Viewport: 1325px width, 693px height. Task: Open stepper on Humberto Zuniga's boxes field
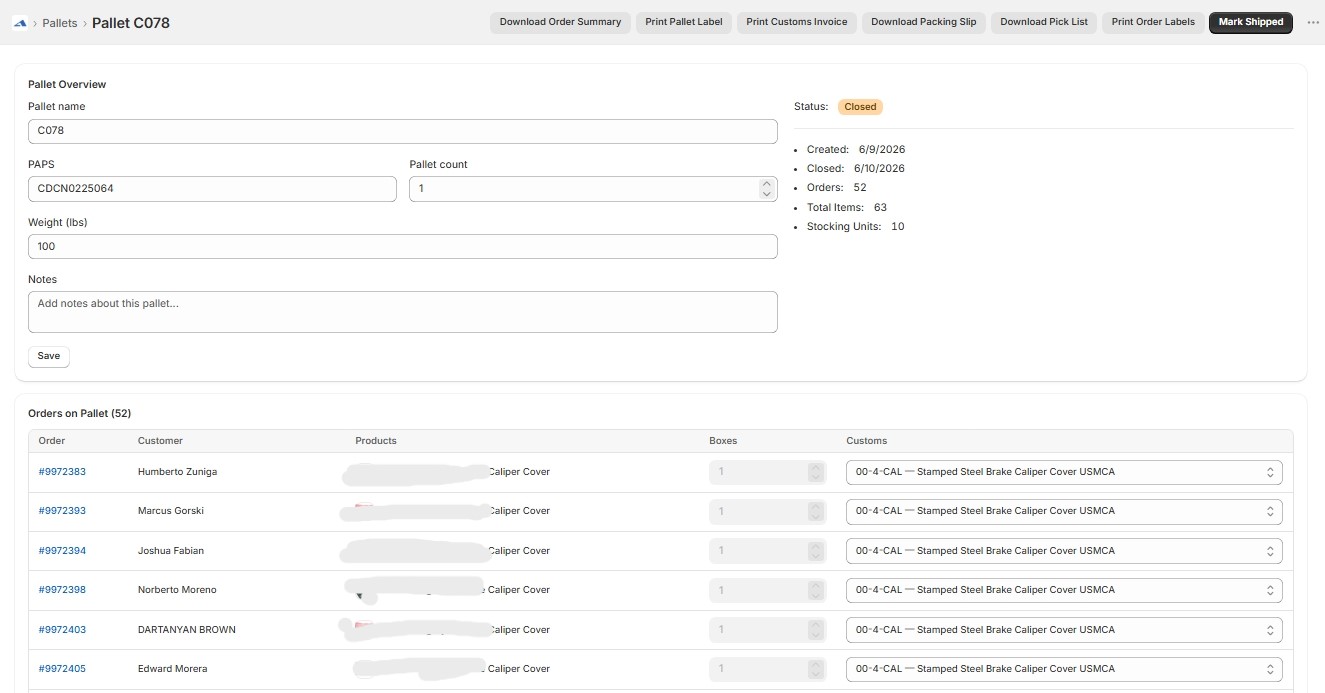coord(816,472)
